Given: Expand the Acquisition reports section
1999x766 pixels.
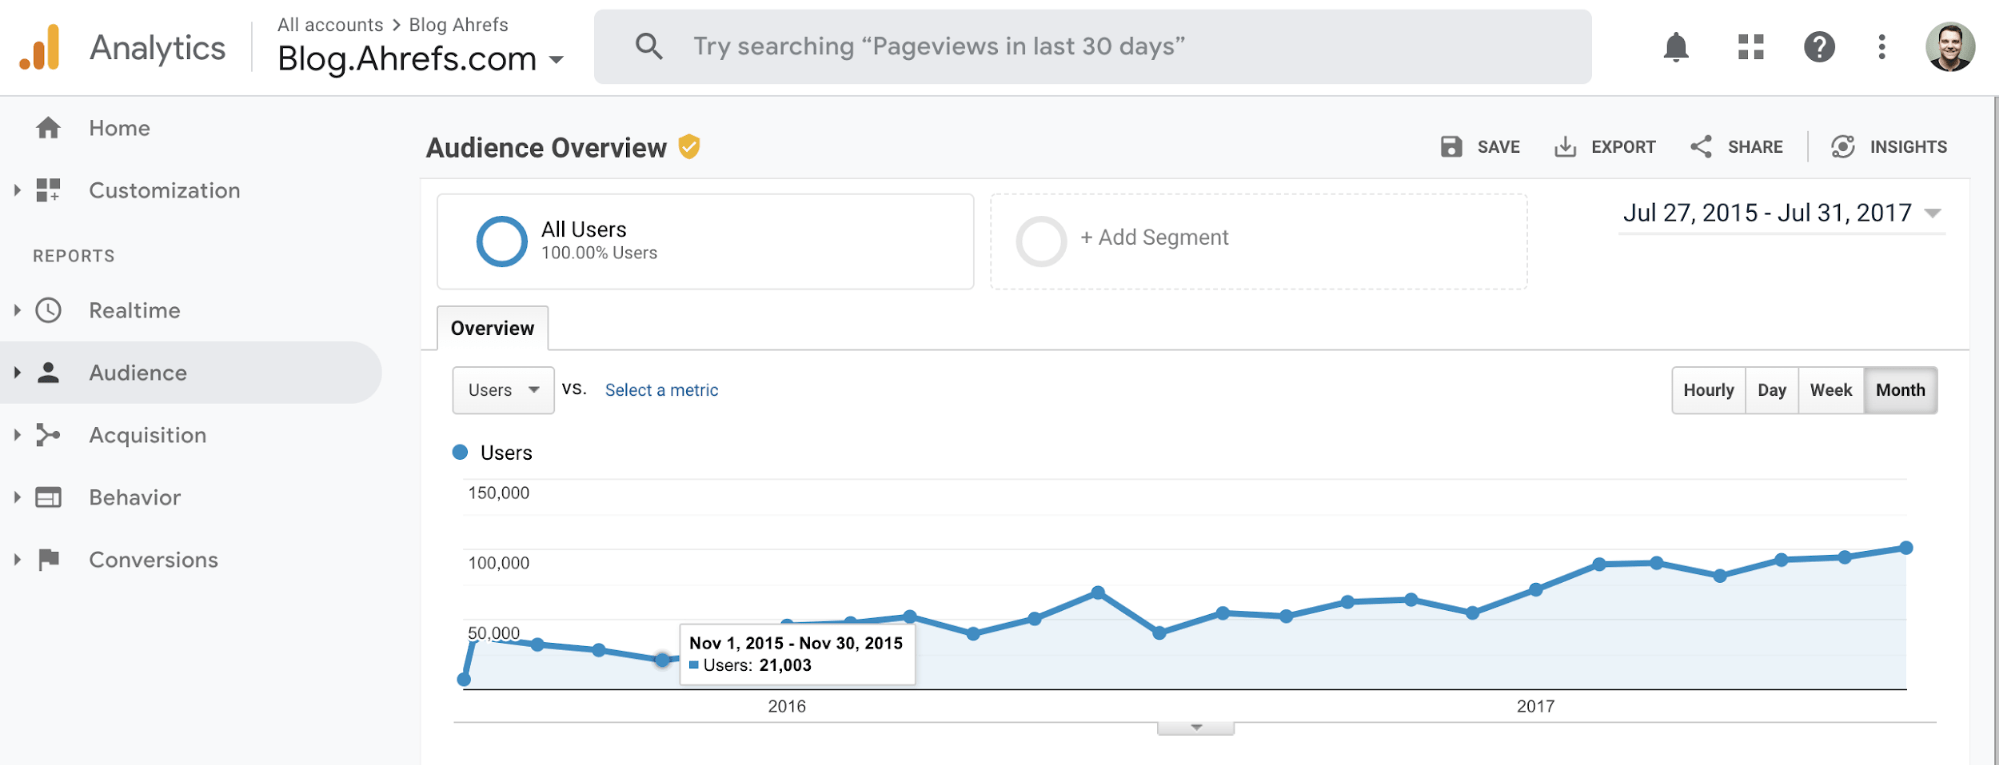Looking at the screenshot, I should (x=147, y=435).
